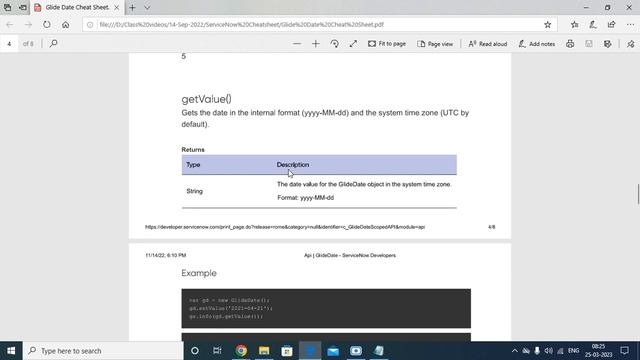
Task: Open the Page view options
Action: click(435, 44)
